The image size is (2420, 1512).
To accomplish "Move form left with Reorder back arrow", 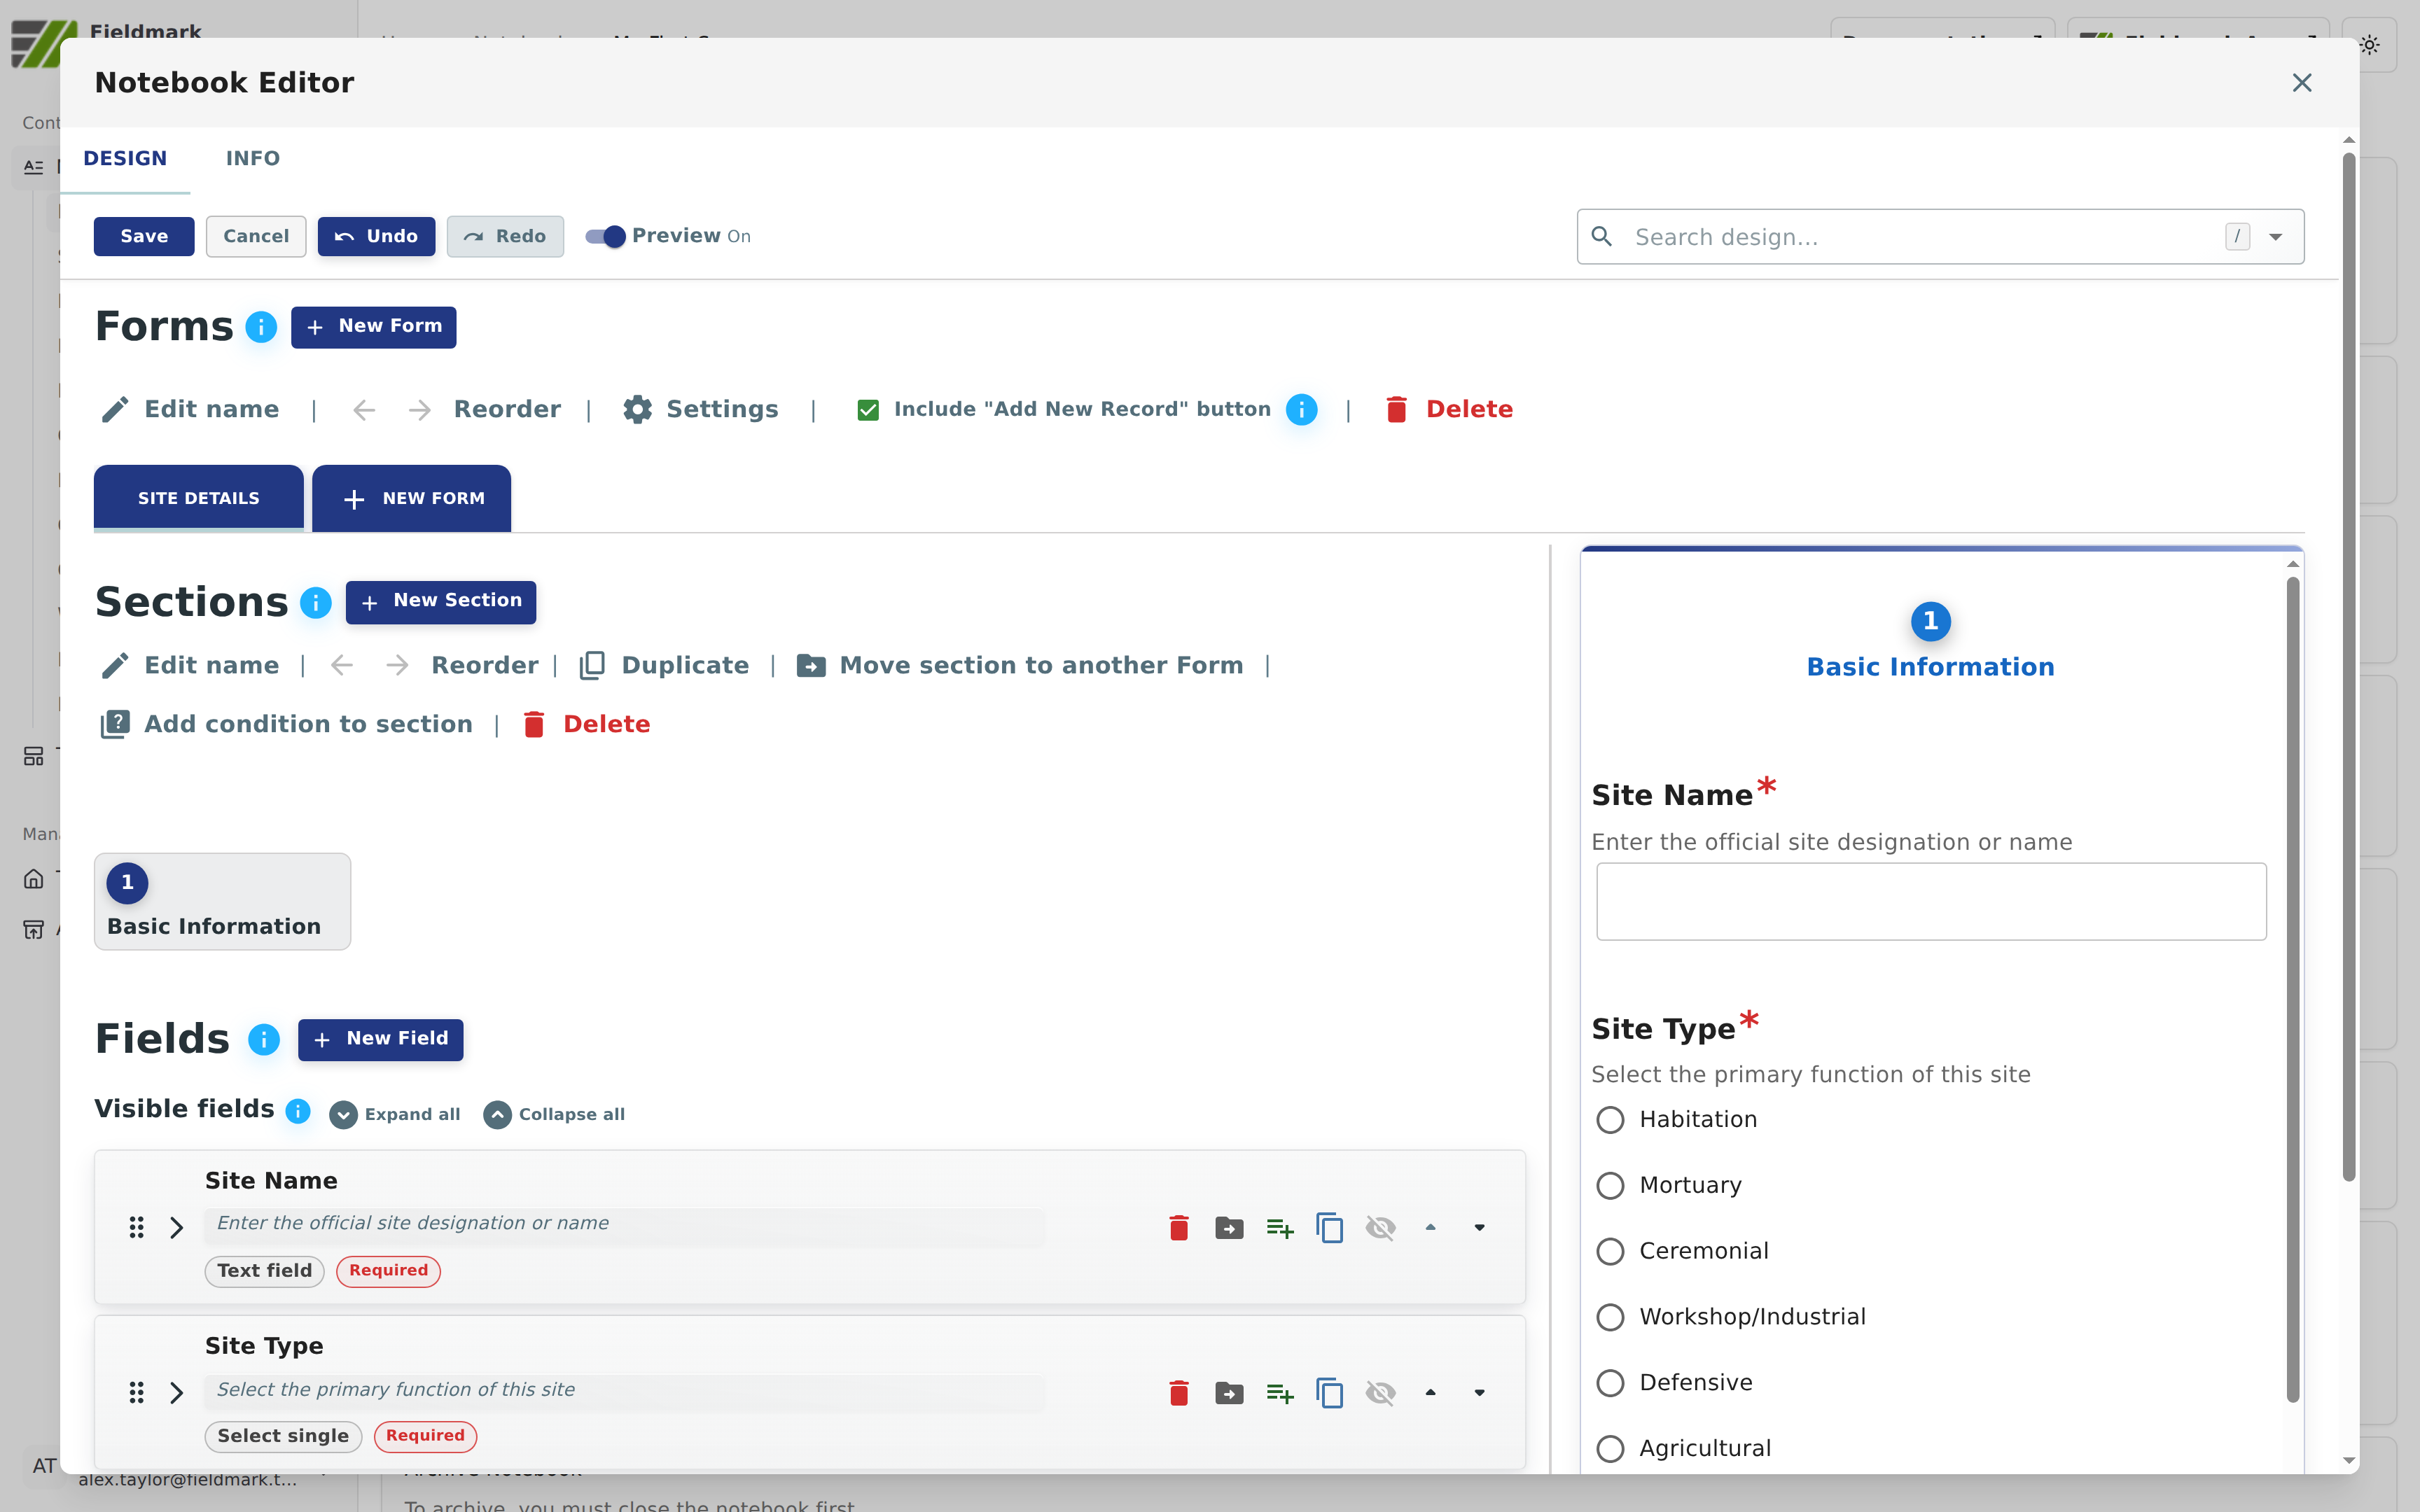I will point(364,410).
